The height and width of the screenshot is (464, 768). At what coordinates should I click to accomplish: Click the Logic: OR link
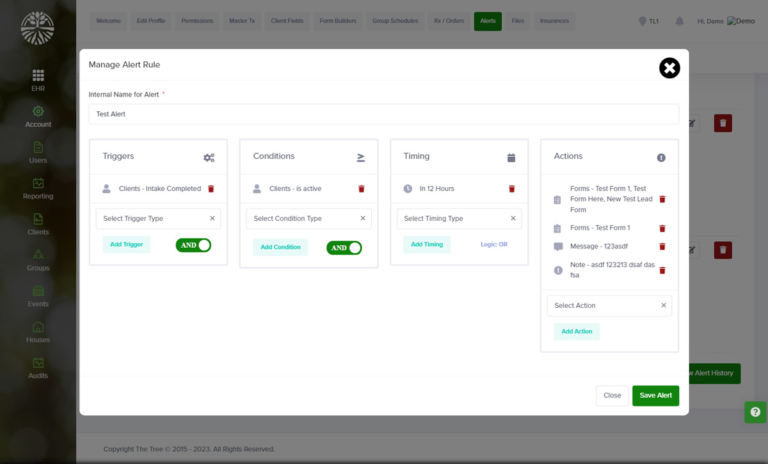494,244
